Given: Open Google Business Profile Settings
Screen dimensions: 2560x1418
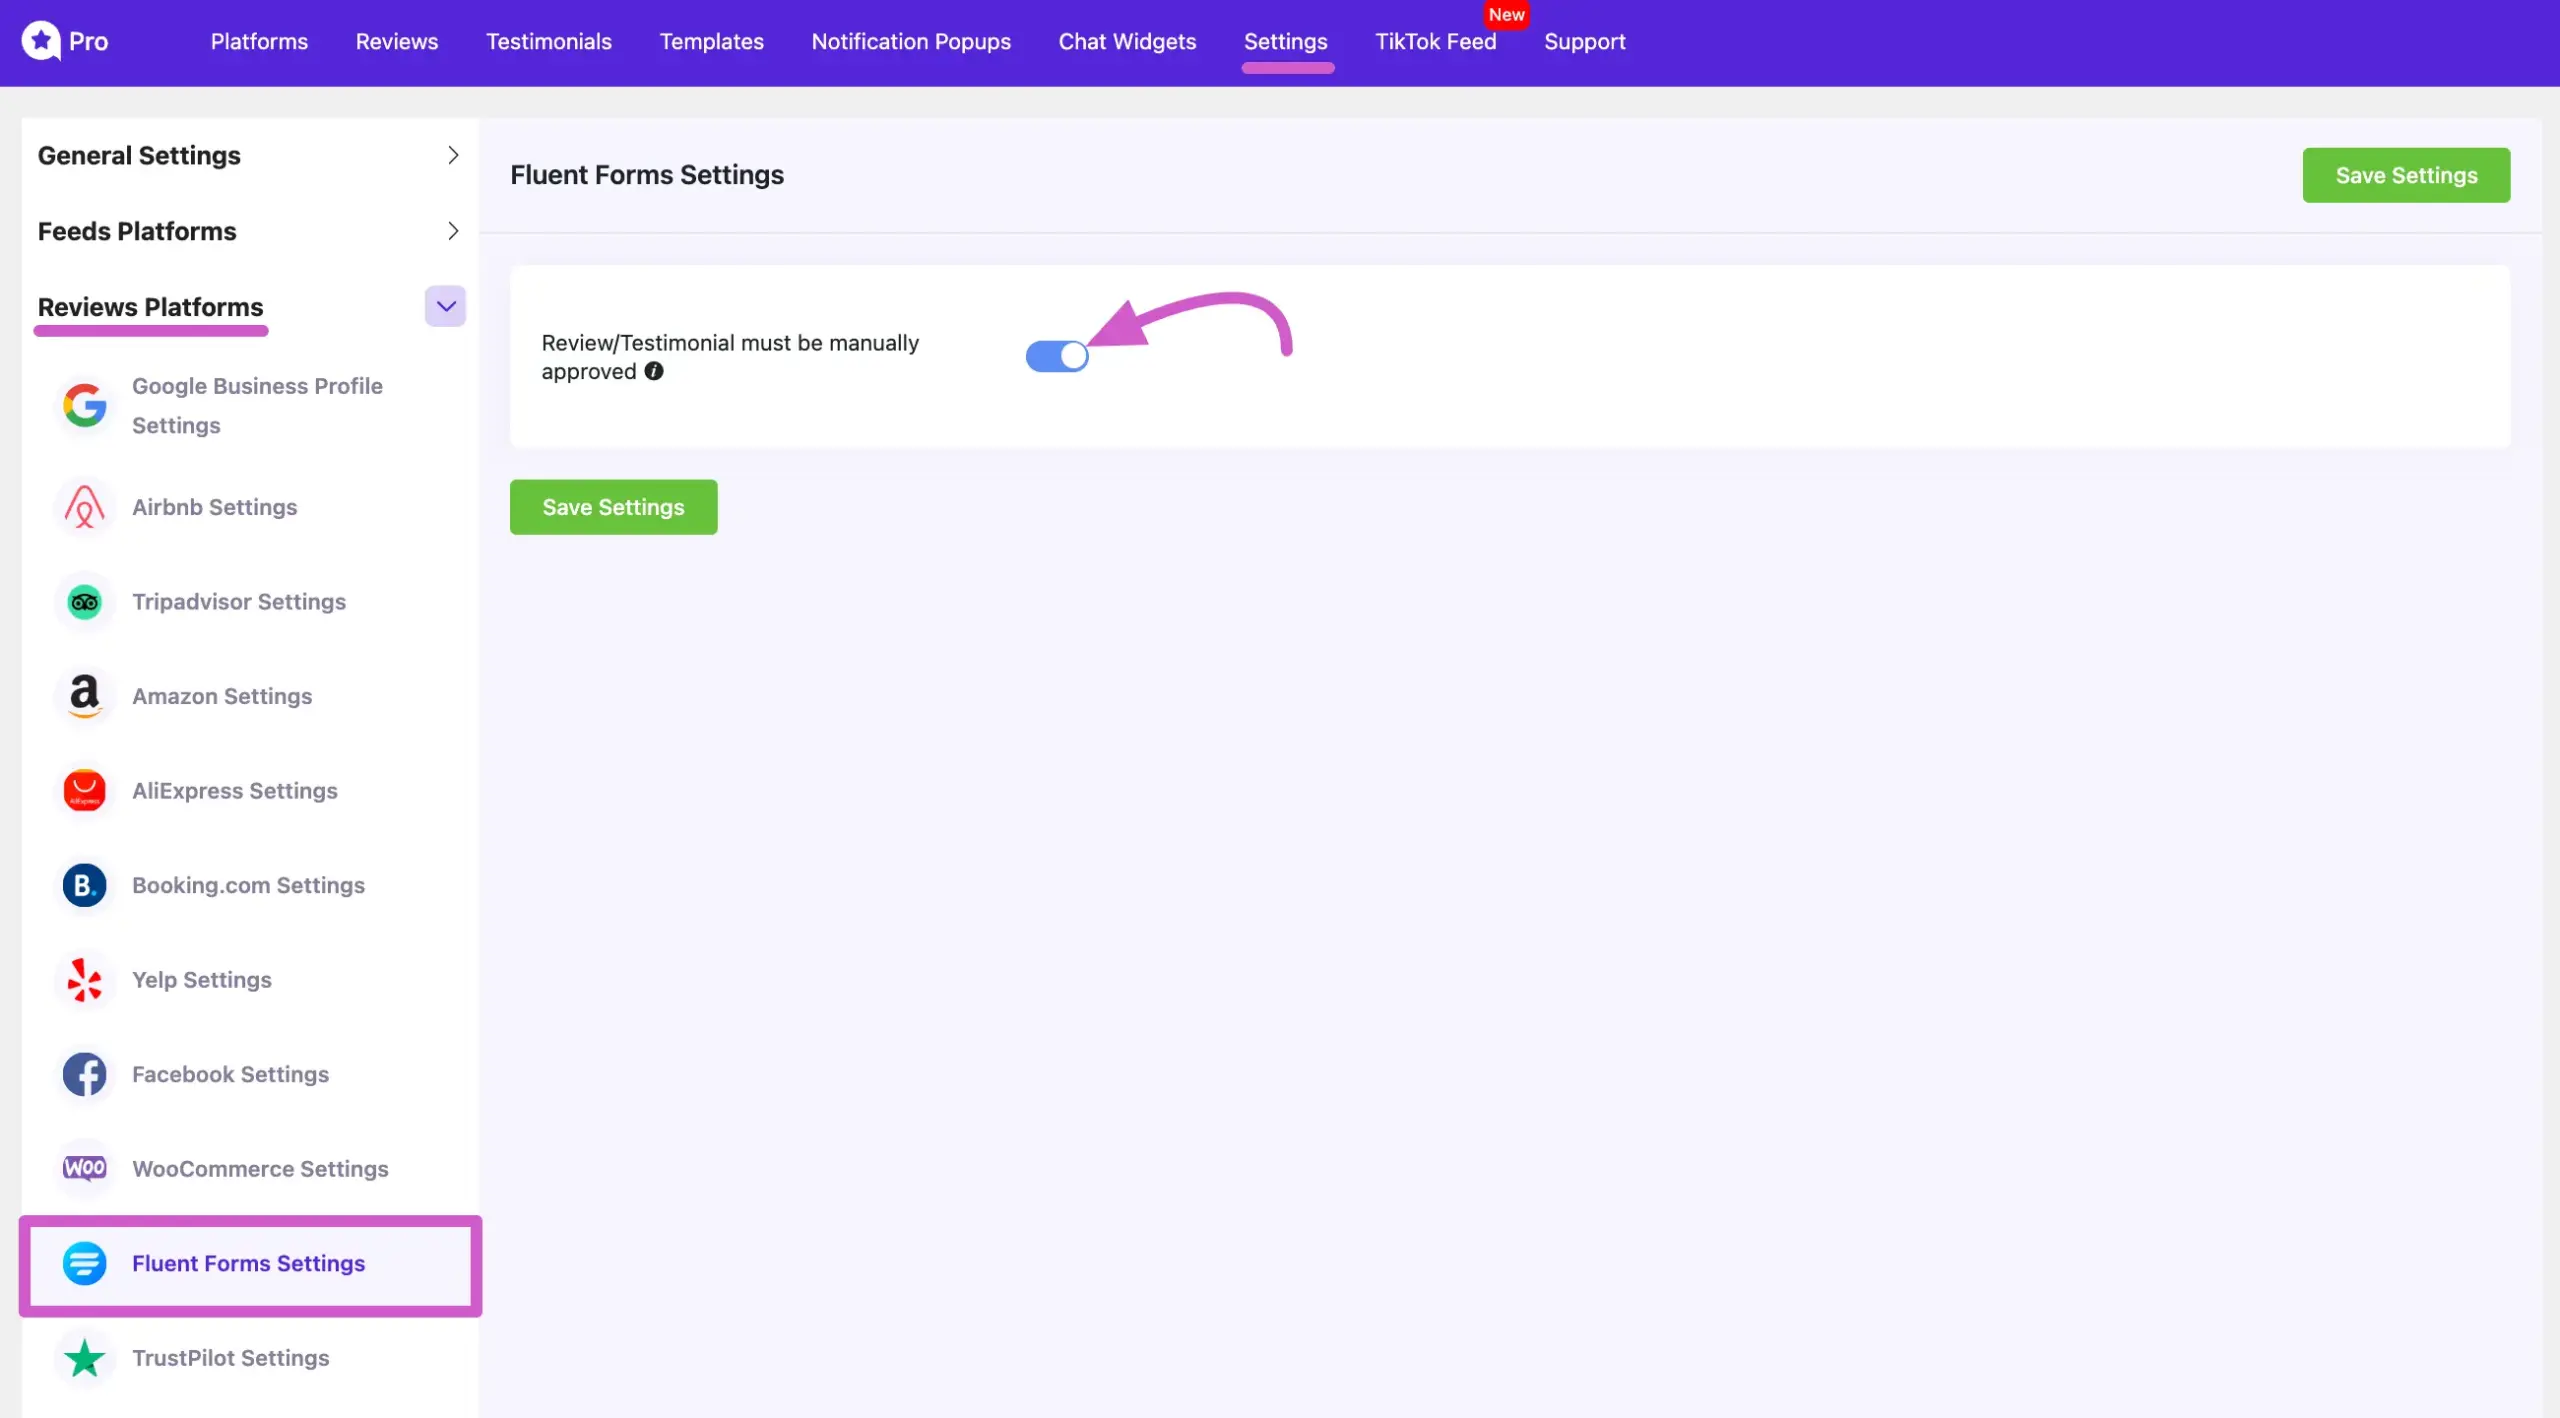Looking at the screenshot, I should pos(257,405).
